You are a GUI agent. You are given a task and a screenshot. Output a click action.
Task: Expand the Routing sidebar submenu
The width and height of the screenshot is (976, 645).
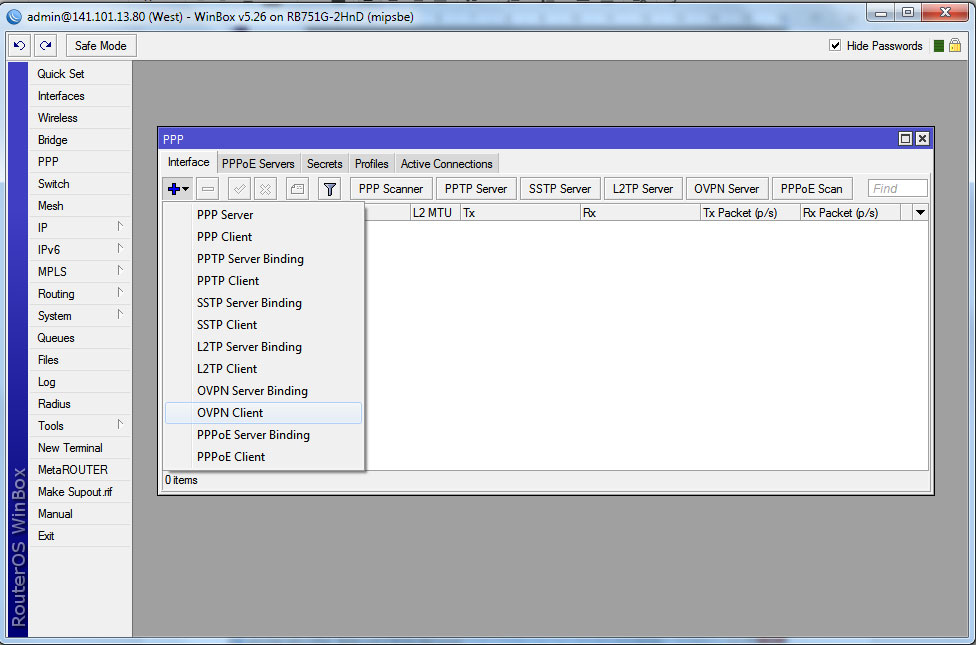(x=82, y=294)
